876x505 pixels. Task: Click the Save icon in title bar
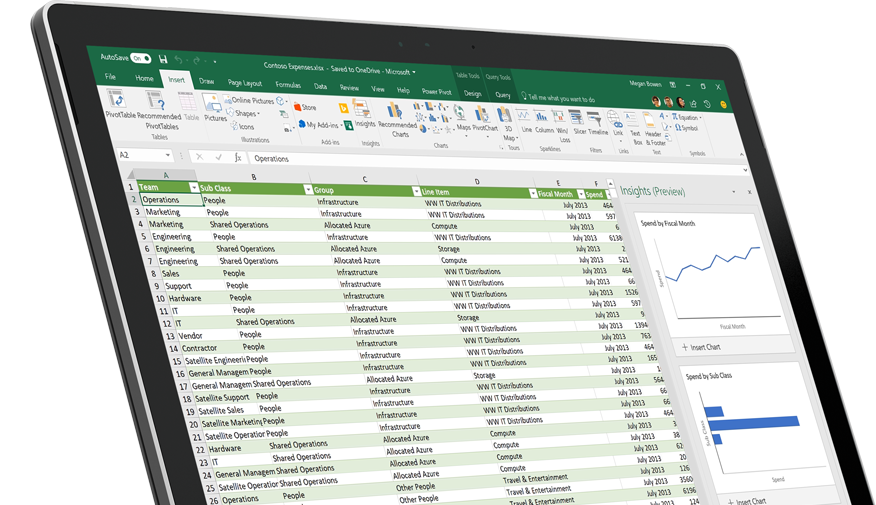coord(163,59)
